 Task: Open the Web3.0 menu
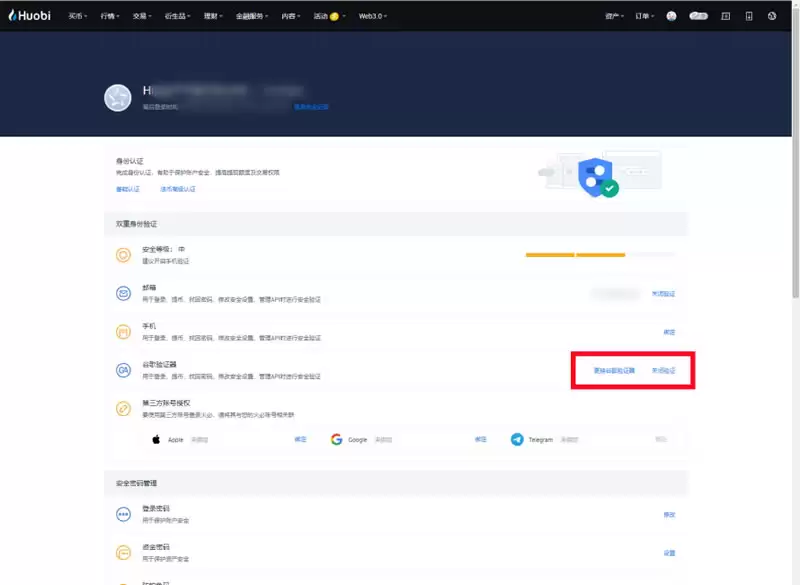click(373, 16)
